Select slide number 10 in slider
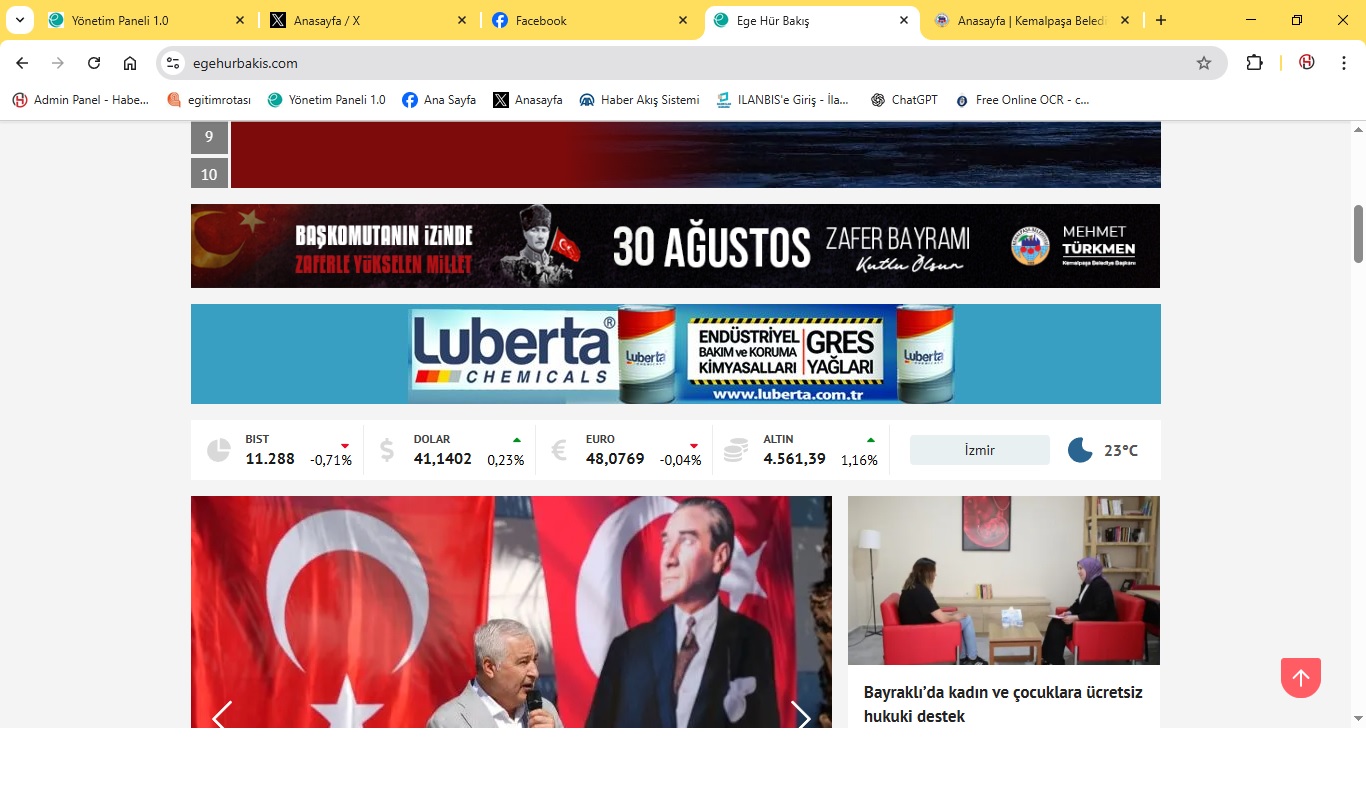The image size is (1366, 810). pyautogui.click(x=209, y=174)
